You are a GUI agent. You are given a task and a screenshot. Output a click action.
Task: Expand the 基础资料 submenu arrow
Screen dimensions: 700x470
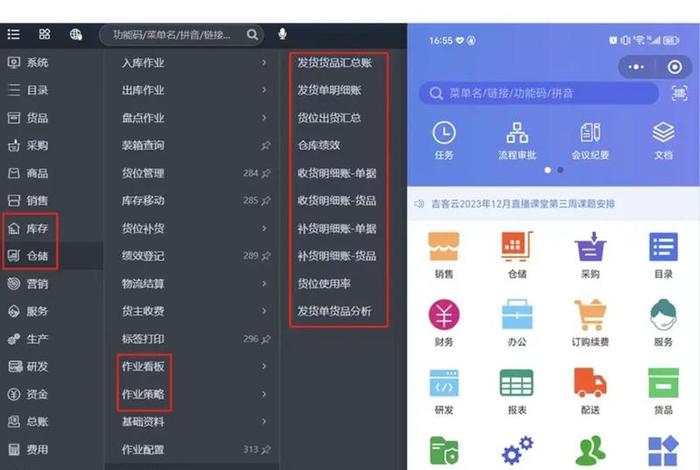[x=264, y=422]
